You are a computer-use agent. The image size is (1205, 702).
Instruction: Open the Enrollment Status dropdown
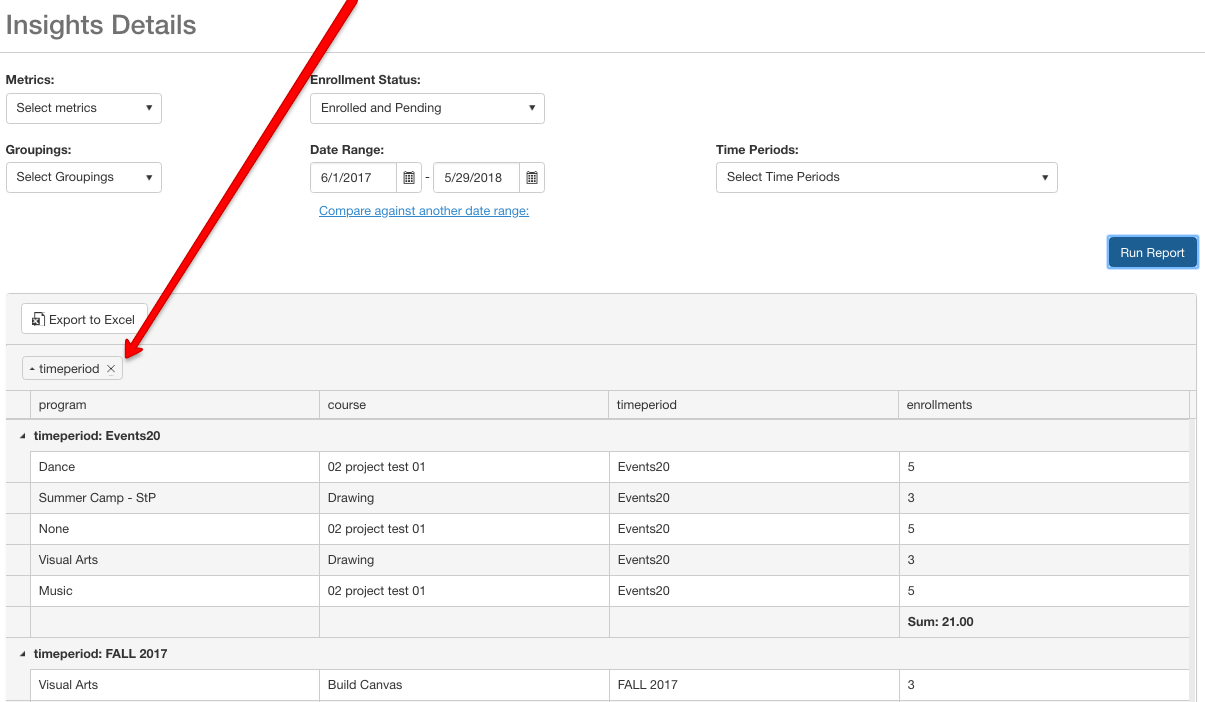pos(427,108)
